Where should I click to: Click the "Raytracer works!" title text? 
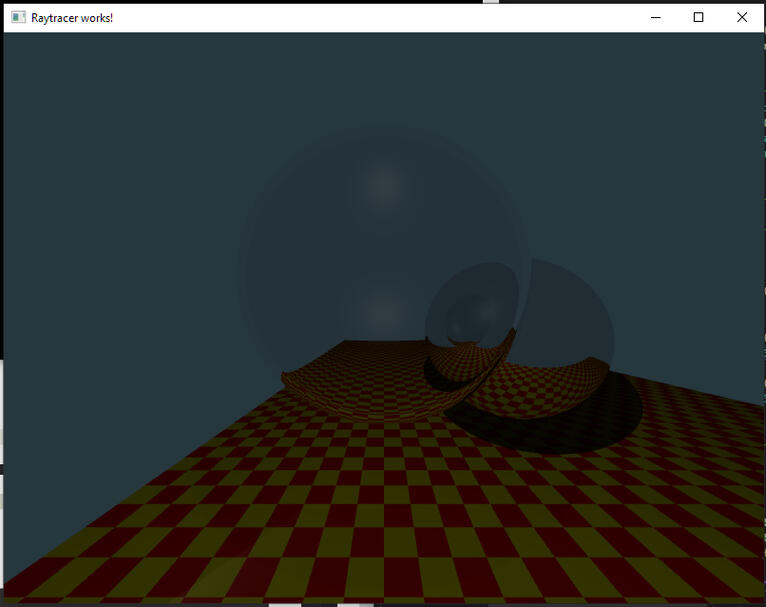point(72,18)
